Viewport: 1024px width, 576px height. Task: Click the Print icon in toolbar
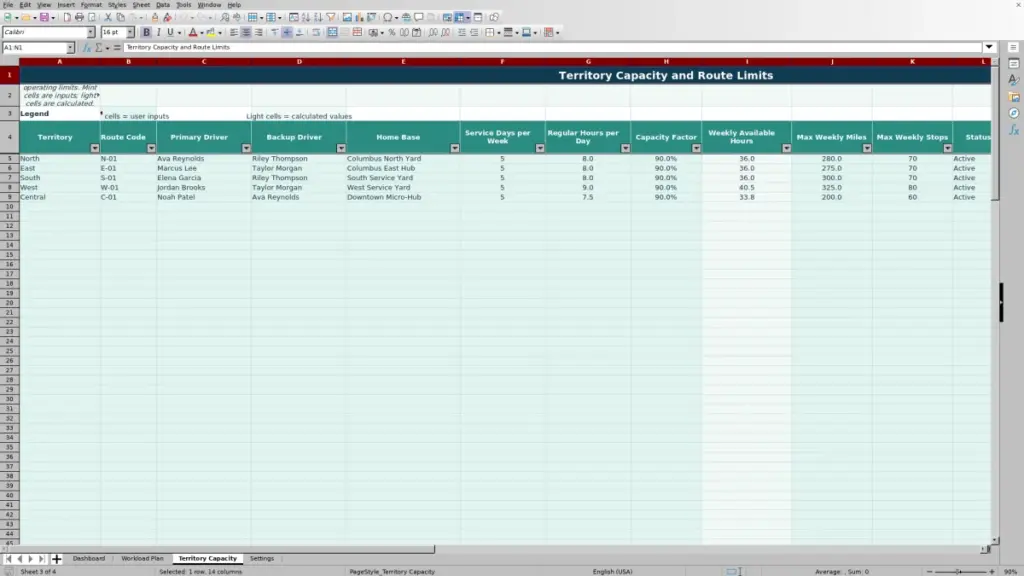click(x=79, y=17)
